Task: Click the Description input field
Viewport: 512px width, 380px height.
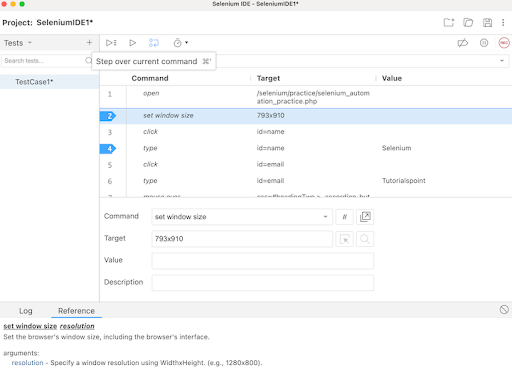Action: pos(263,283)
